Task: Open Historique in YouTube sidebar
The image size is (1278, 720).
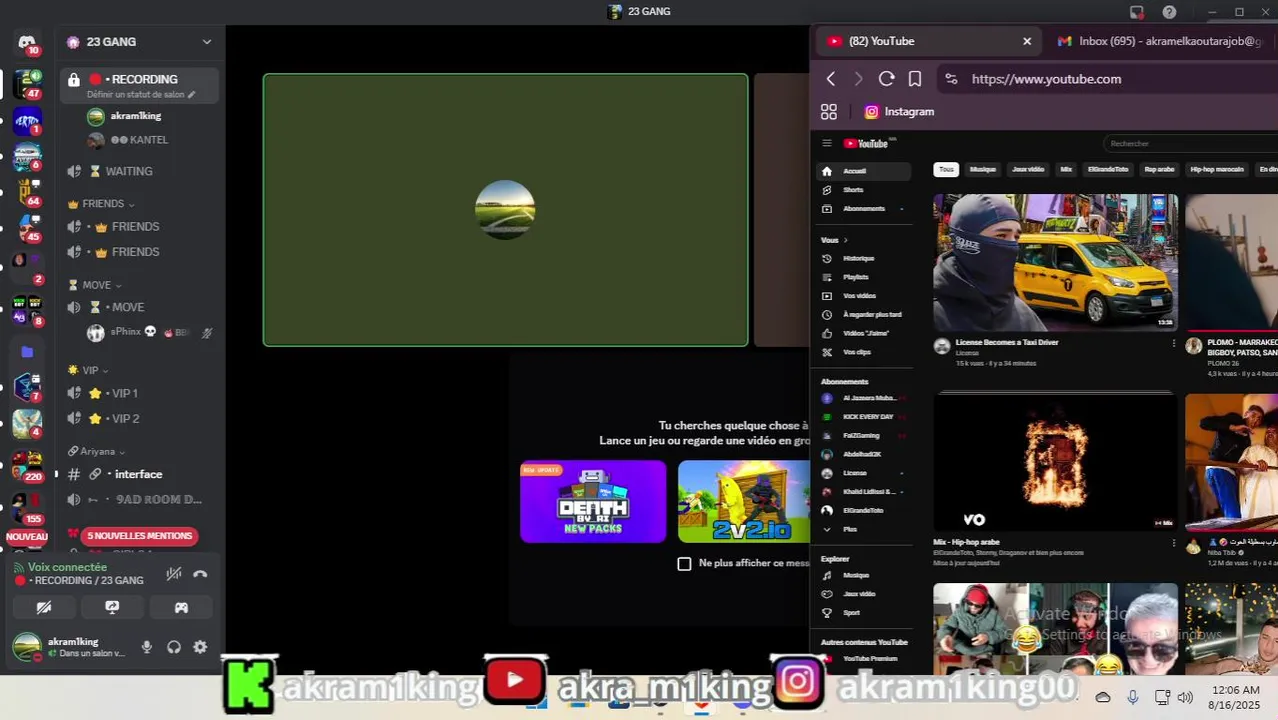Action: click(x=865, y=258)
